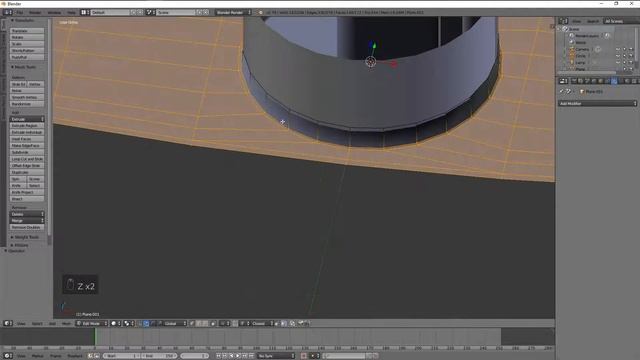Switch to the Scene properties tab
The height and width of the screenshot is (360, 640).
(587, 81)
